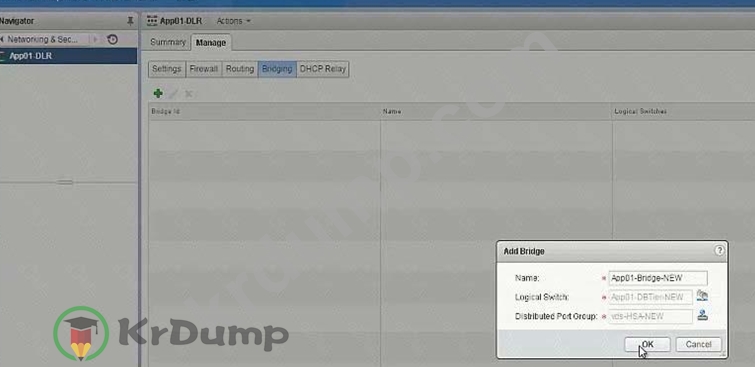Click the bridge Name input field
The width and height of the screenshot is (755, 367).
[658, 278]
